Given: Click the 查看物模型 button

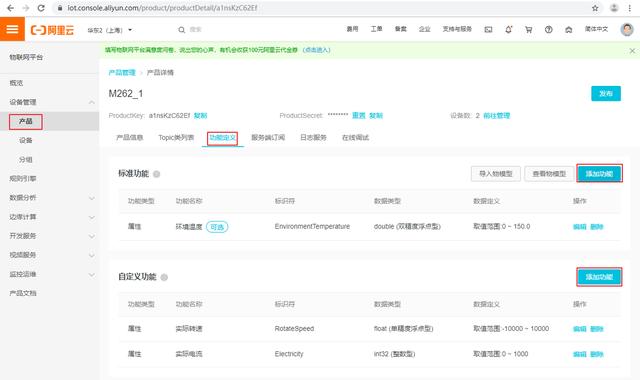Looking at the screenshot, I should tap(549, 174).
